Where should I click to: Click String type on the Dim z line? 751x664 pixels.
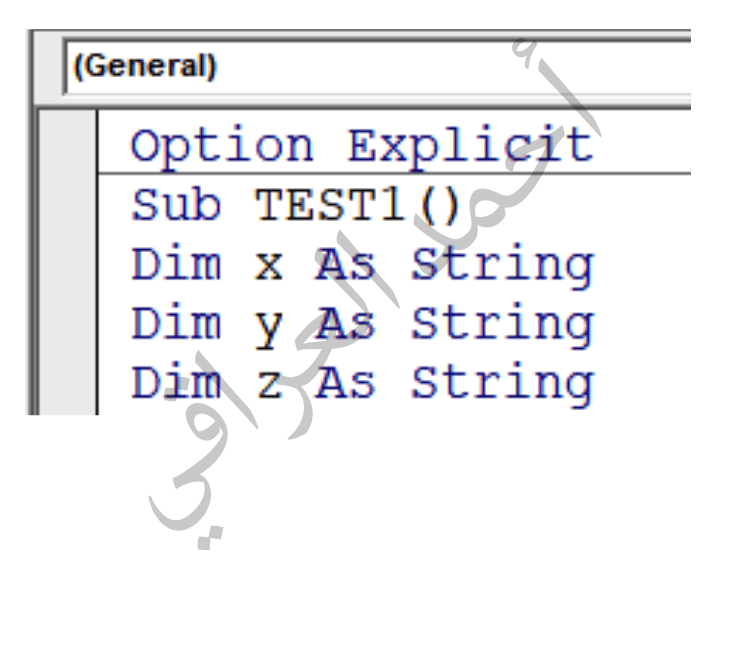(x=503, y=385)
